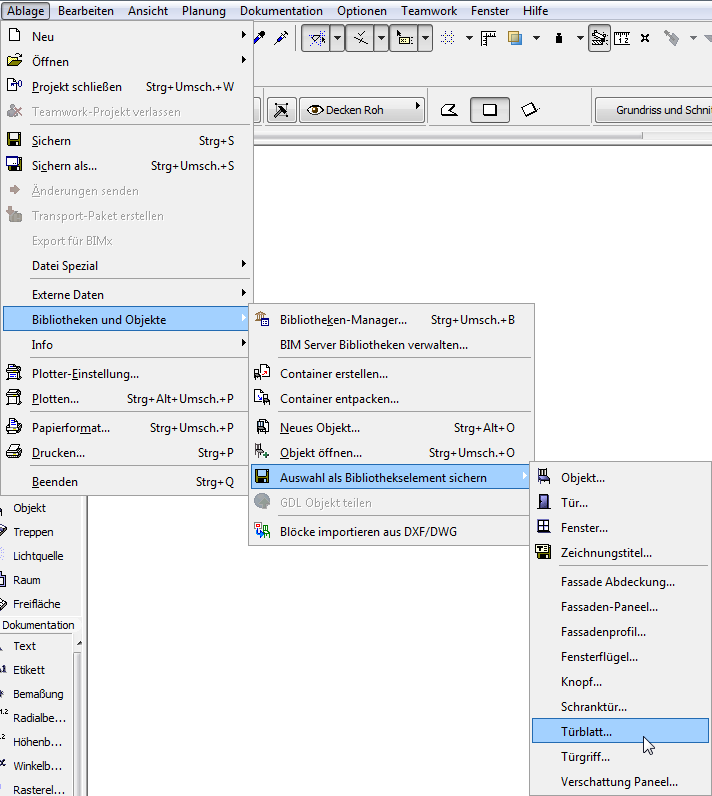Choose Sichern als...
712x796 pixels.
point(126,166)
